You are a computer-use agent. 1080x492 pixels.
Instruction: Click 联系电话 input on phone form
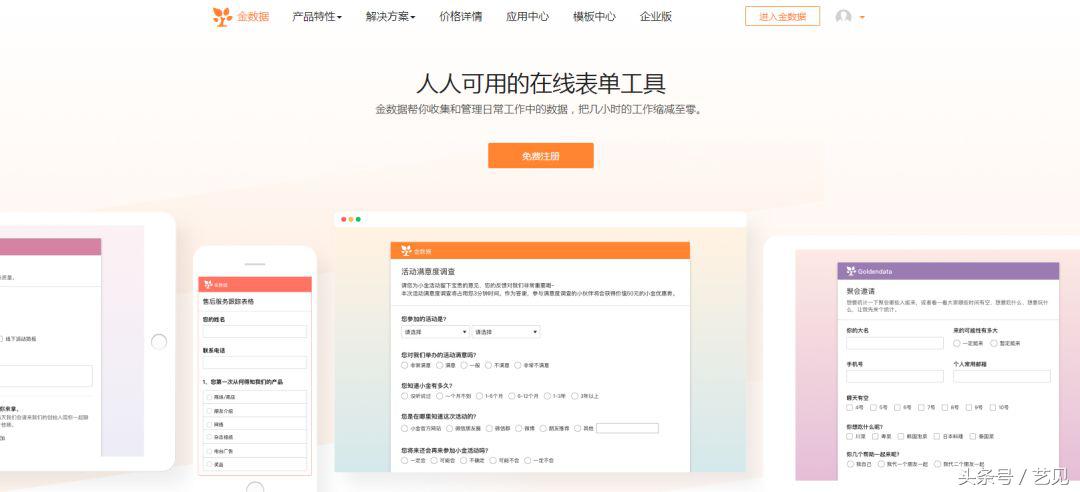coord(255,362)
